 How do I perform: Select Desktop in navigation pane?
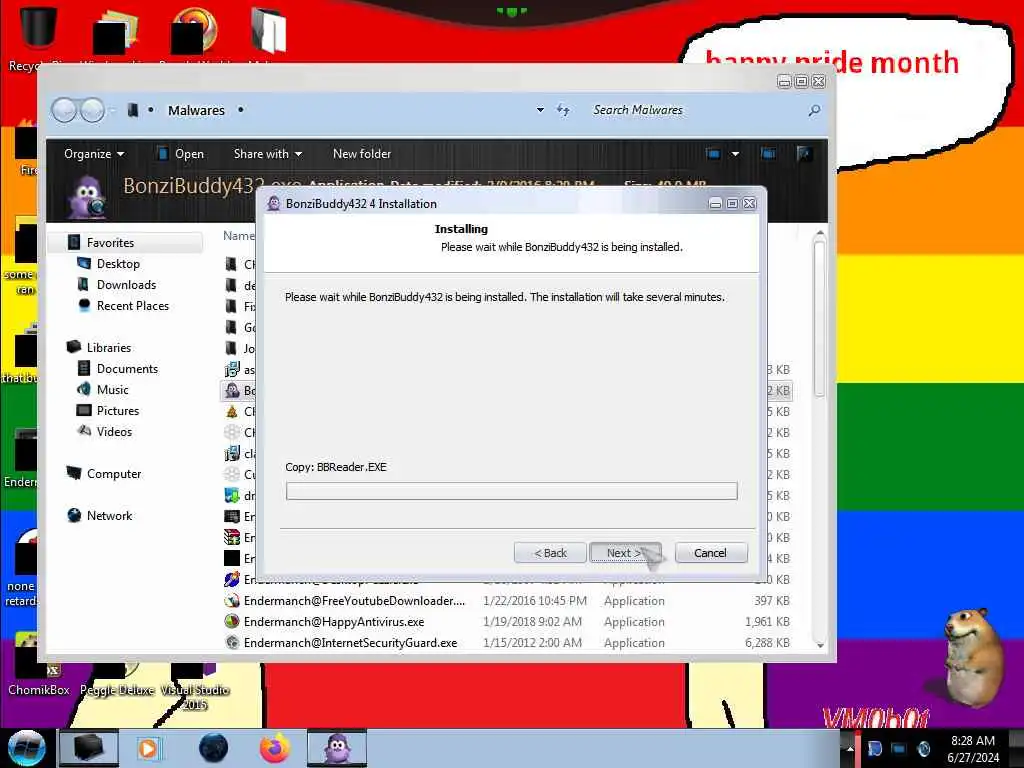tap(118, 264)
